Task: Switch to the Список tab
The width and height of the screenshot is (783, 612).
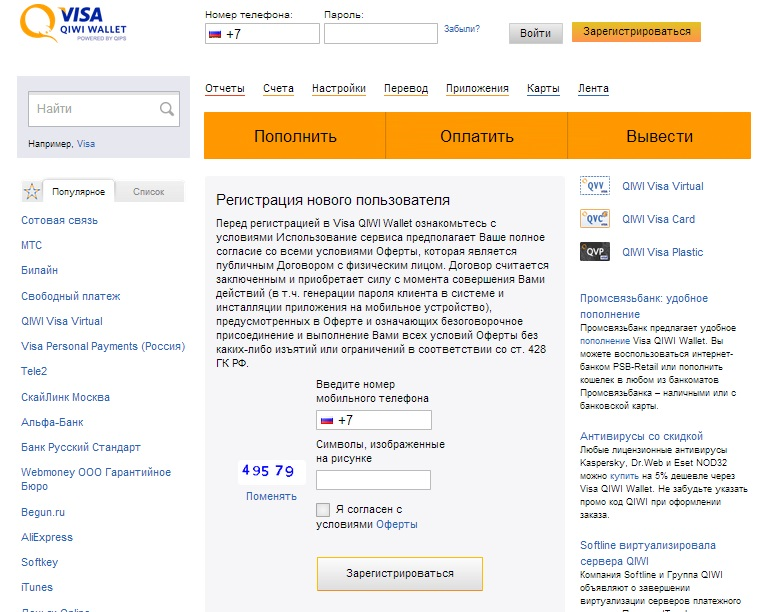Action: 149,192
